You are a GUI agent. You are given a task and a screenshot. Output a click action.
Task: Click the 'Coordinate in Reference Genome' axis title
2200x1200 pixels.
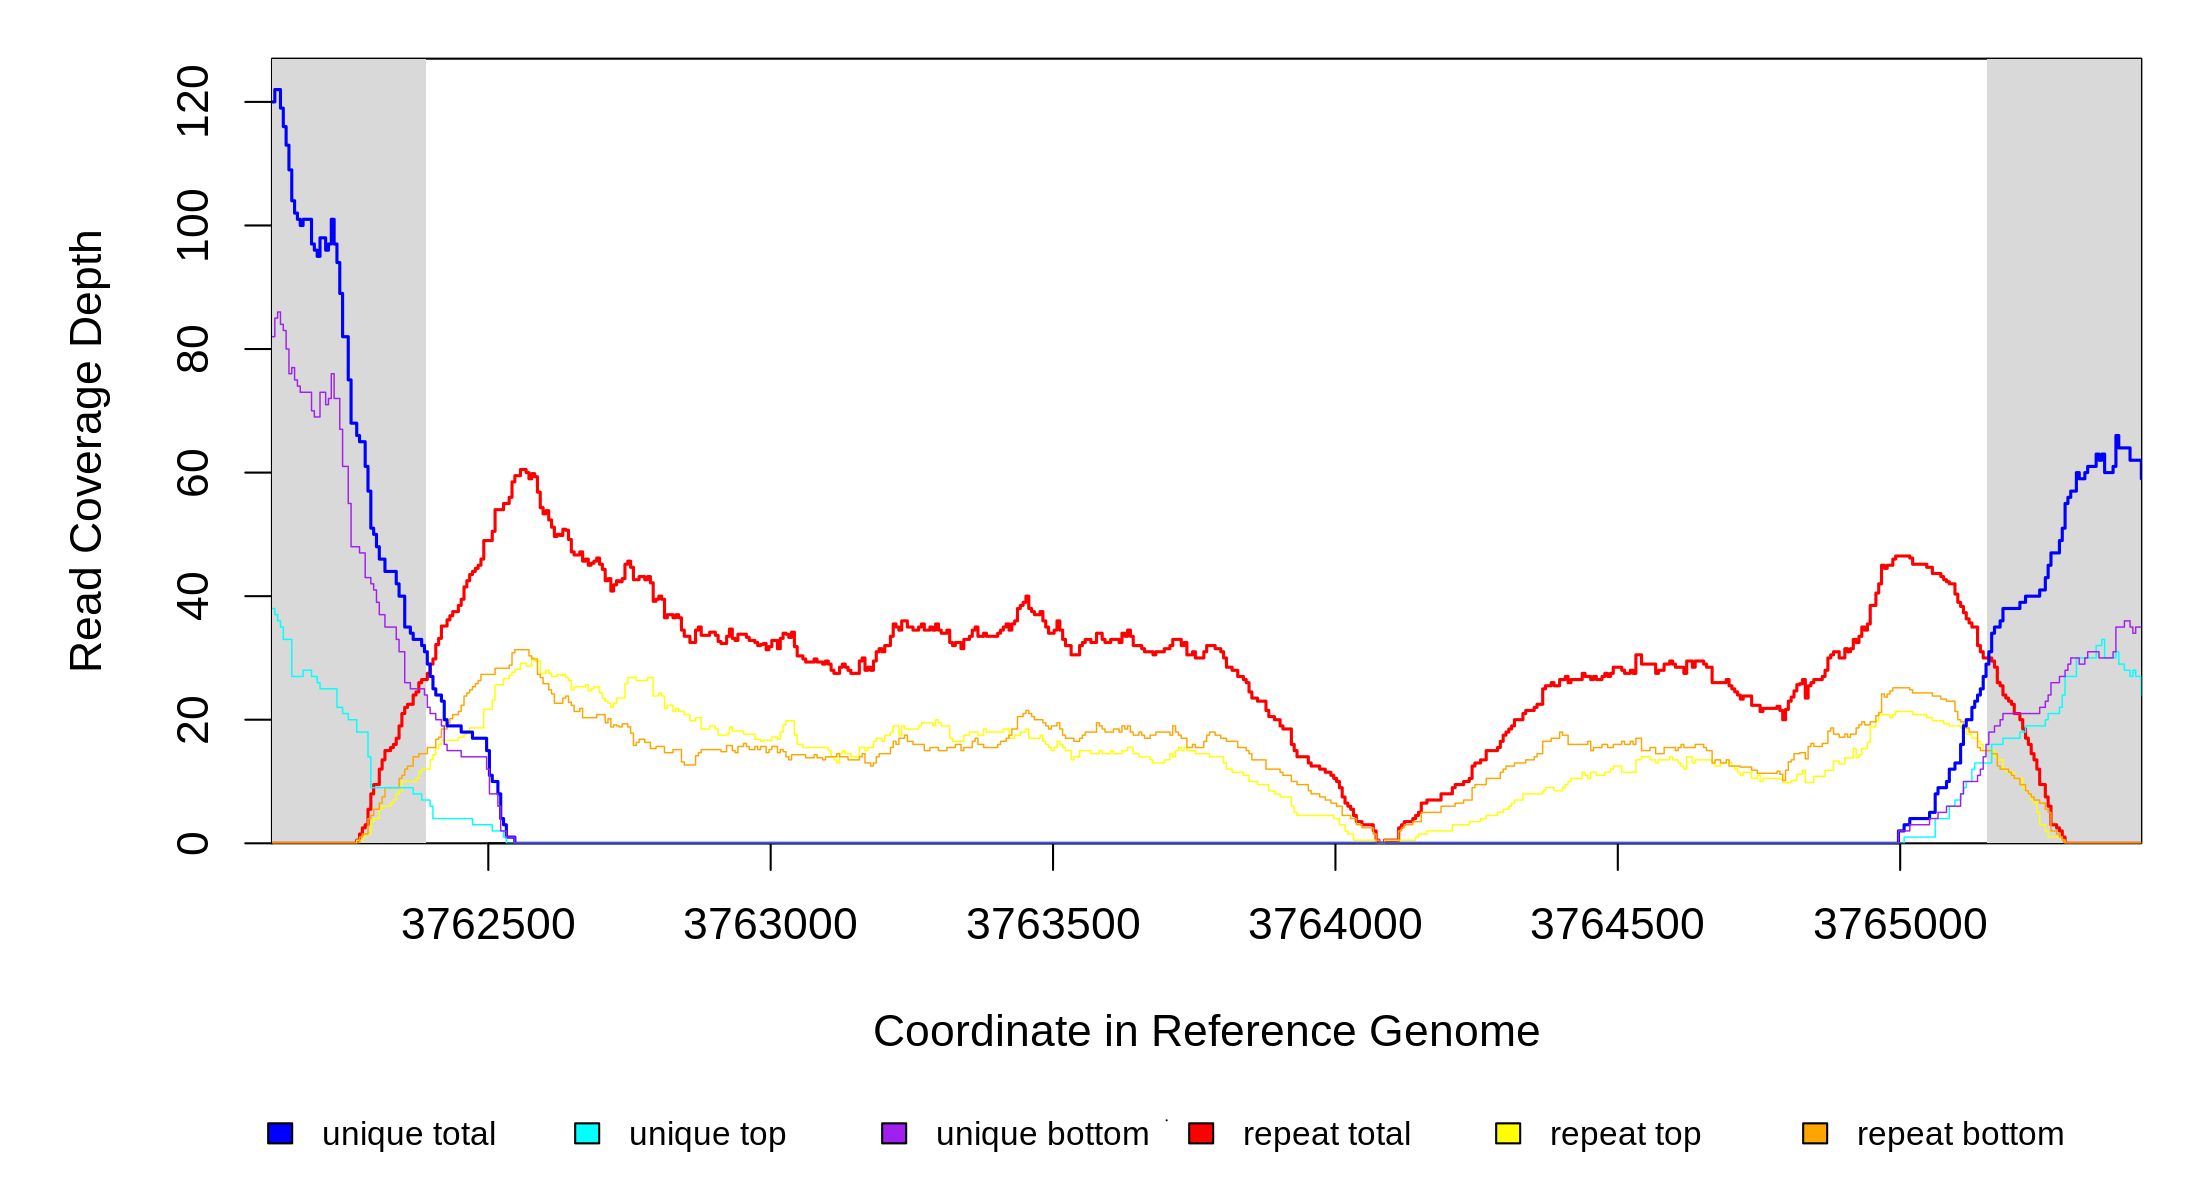coord(1206,1031)
